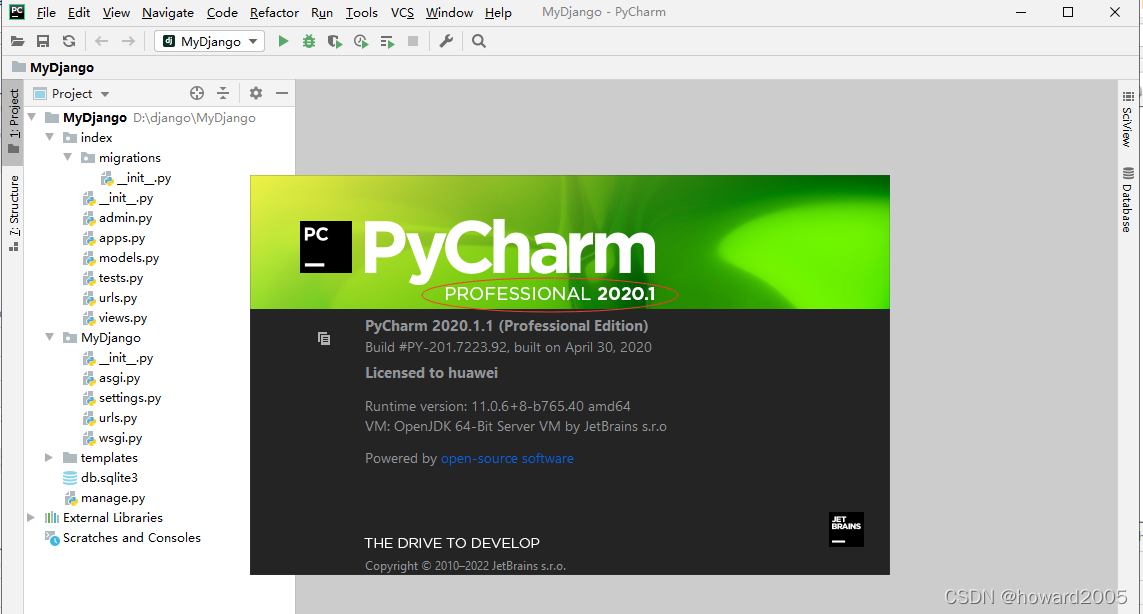This screenshot has width=1143, height=614.
Task: Collapse the inner MyDjango package arrow
Action: (50, 338)
